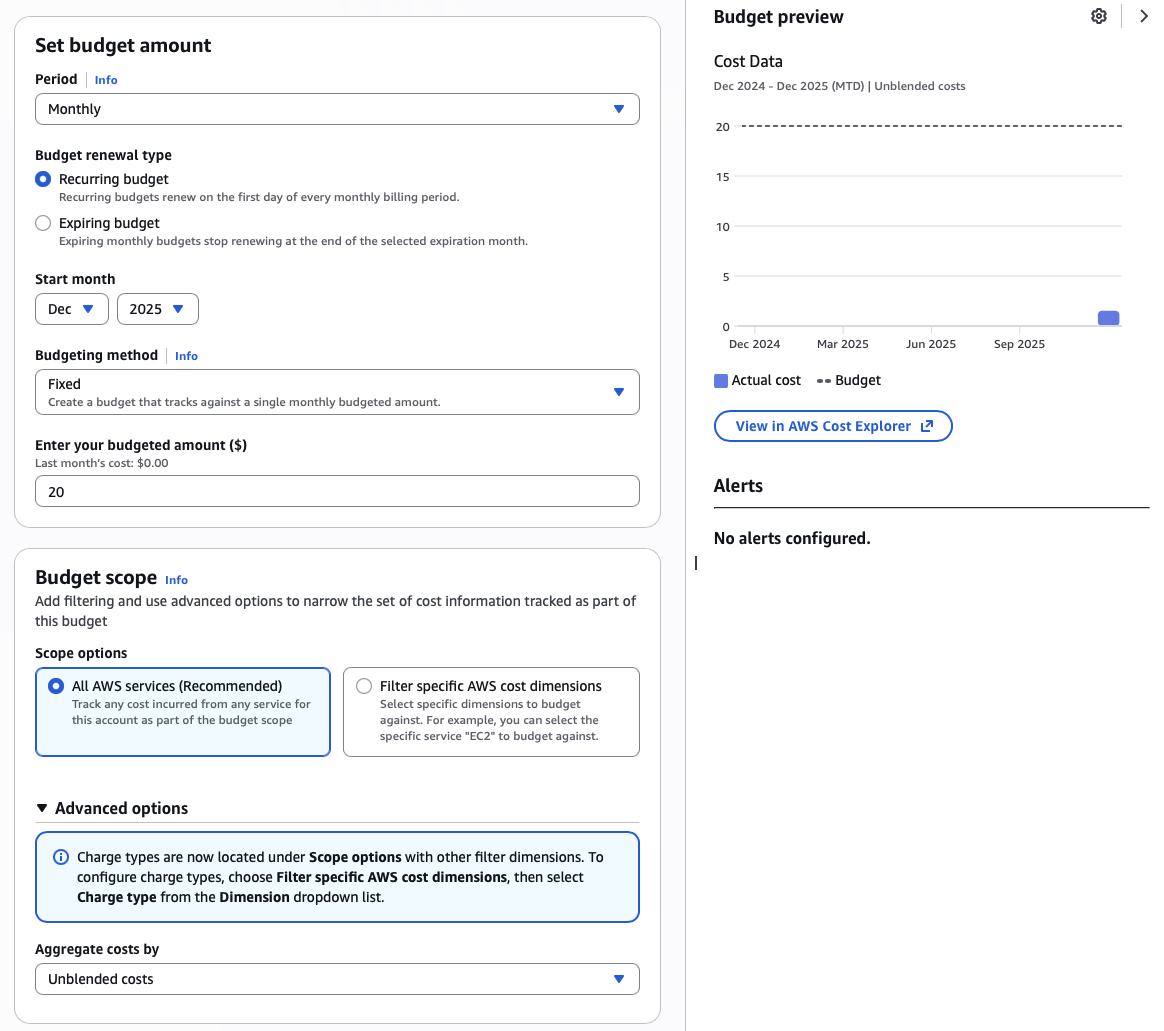
Task: Open the start year 2025 dropdown
Action: (x=158, y=309)
